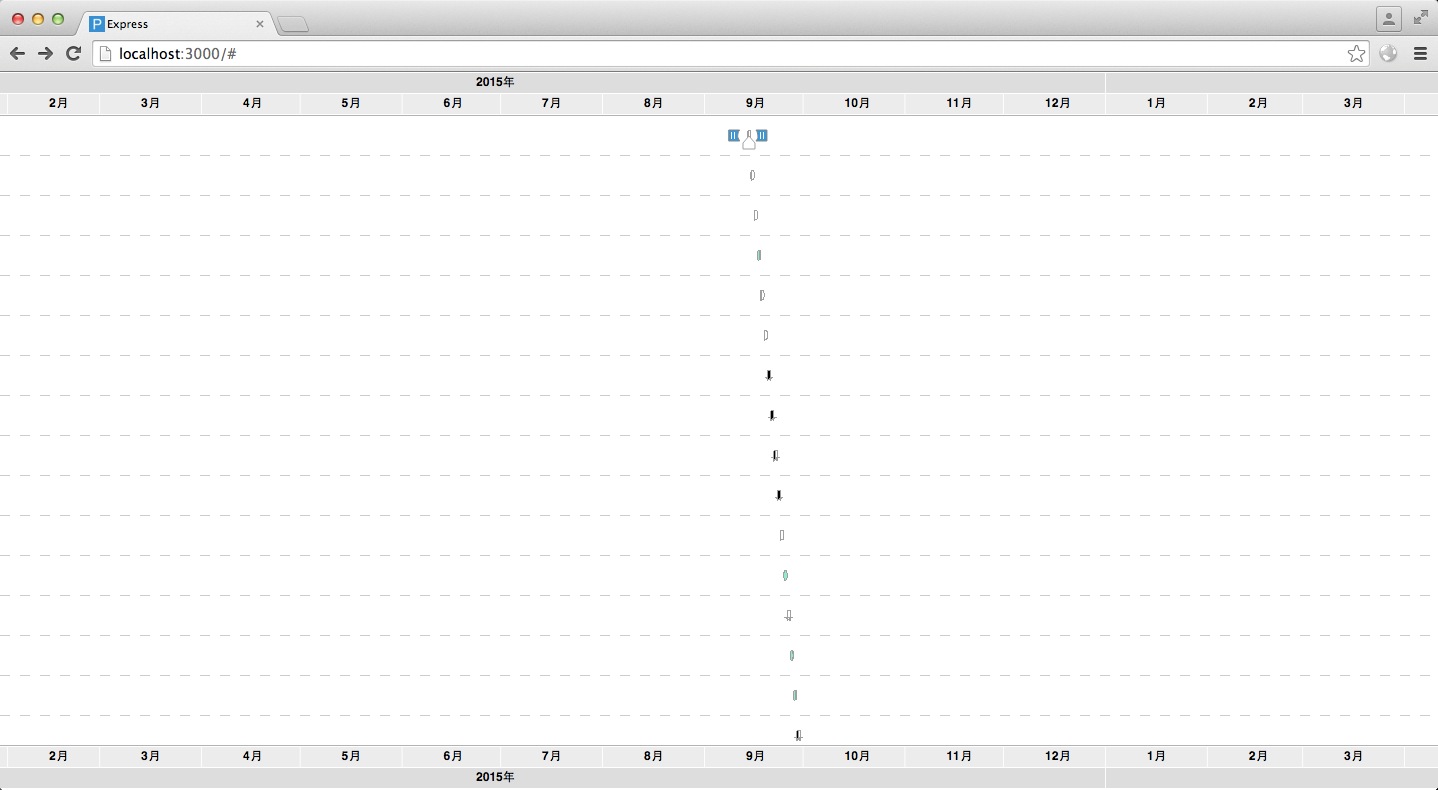
Task: Open the globe extension icon beside the star
Action: click(1388, 54)
